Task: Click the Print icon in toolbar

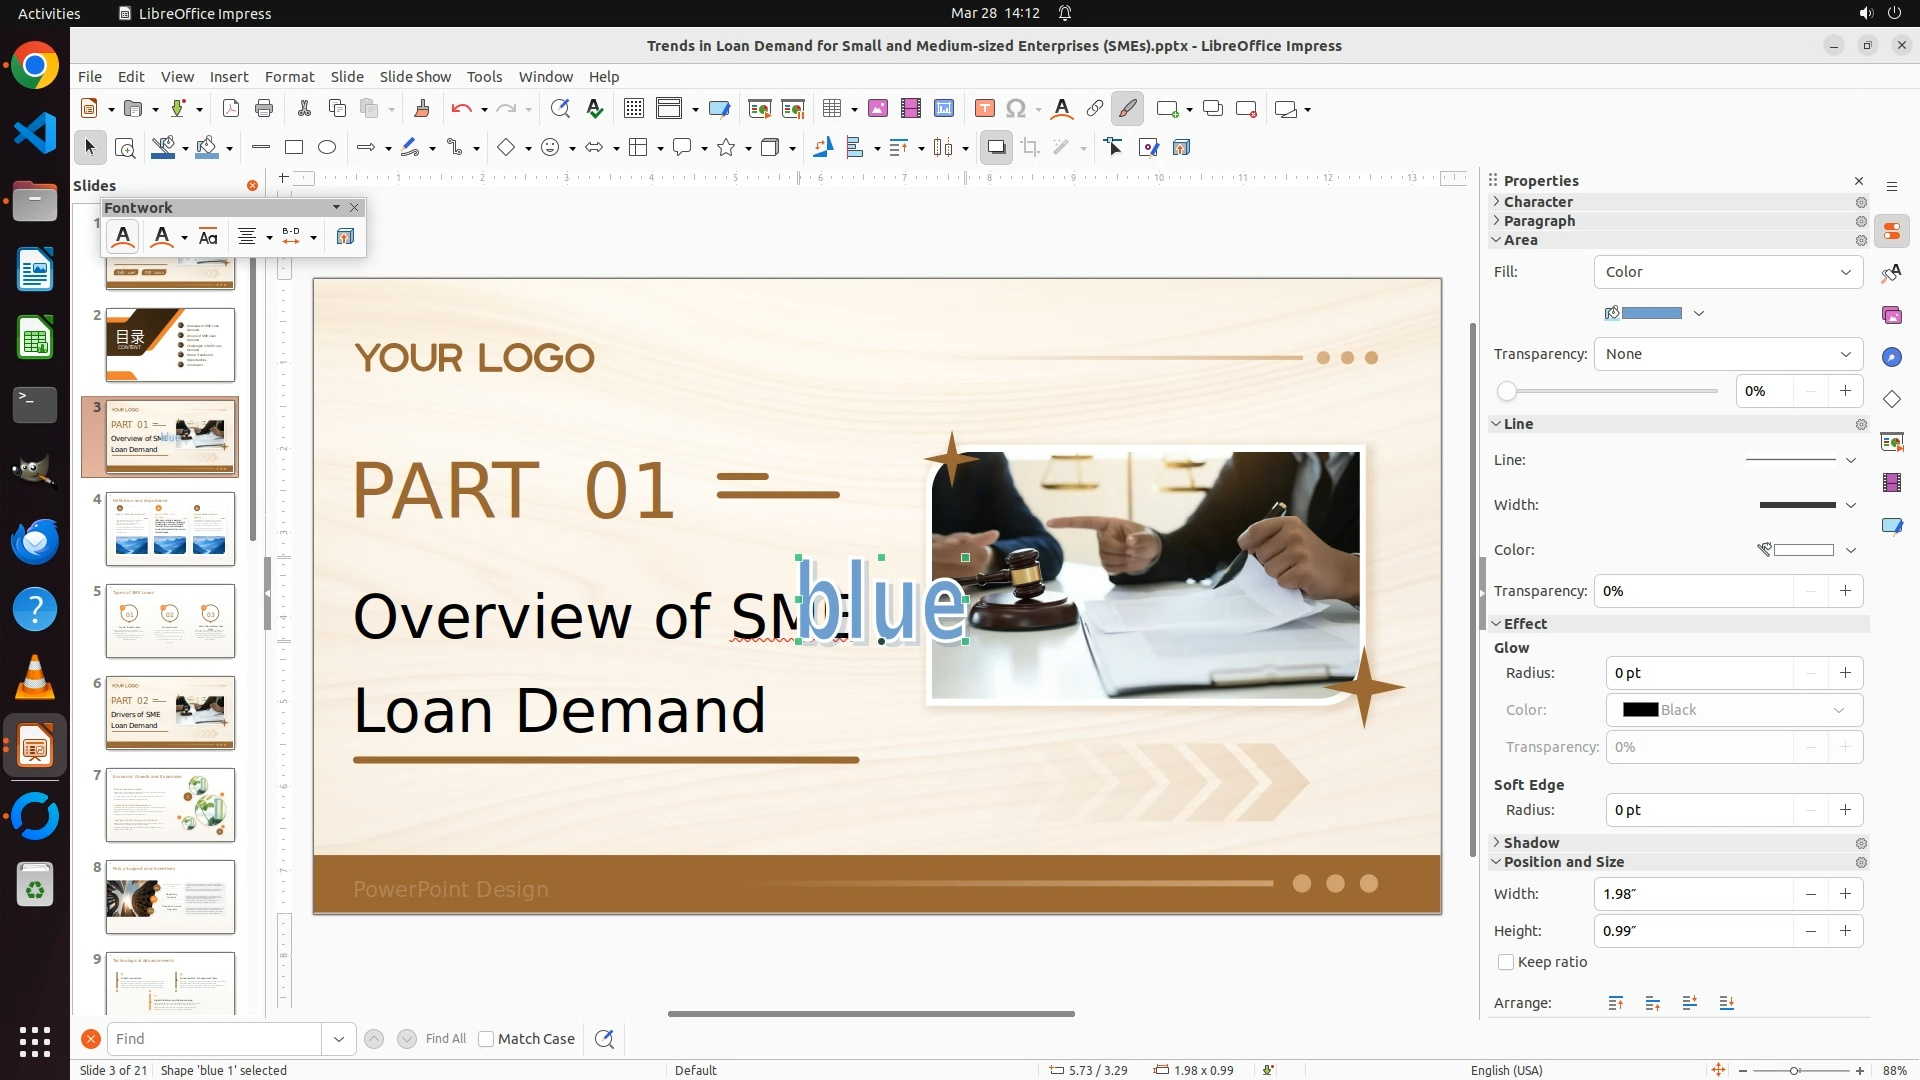Action: click(x=264, y=109)
